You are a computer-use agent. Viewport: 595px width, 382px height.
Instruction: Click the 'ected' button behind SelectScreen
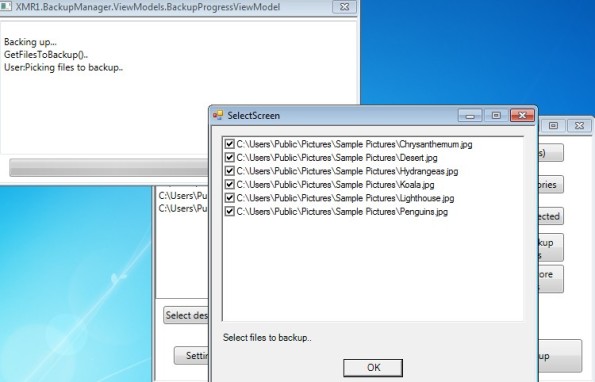(x=551, y=216)
